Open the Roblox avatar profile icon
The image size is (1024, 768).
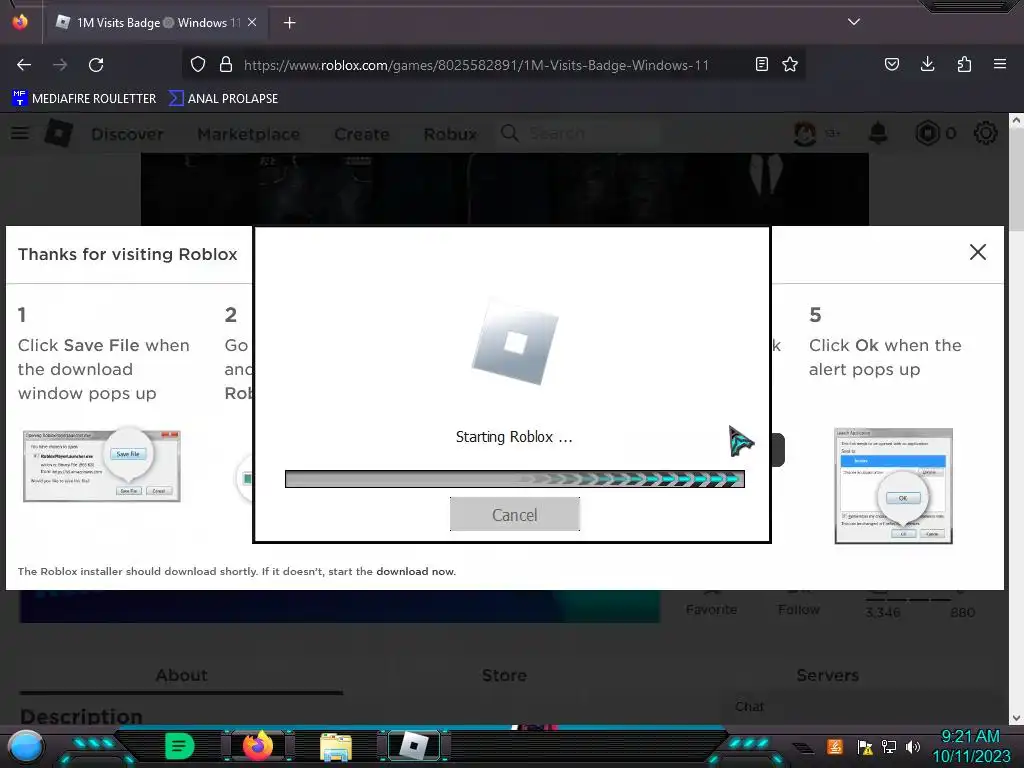805,133
